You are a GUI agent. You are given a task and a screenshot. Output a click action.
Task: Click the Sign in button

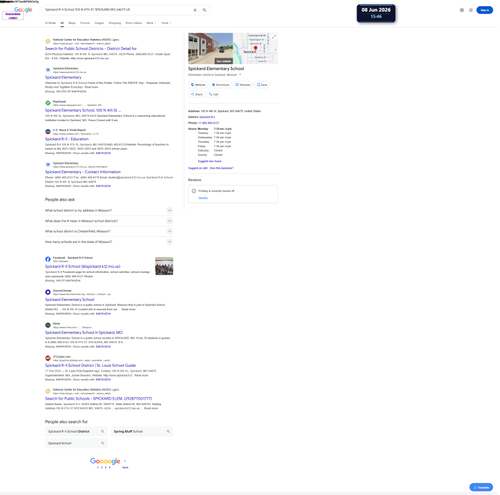pos(485,10)
